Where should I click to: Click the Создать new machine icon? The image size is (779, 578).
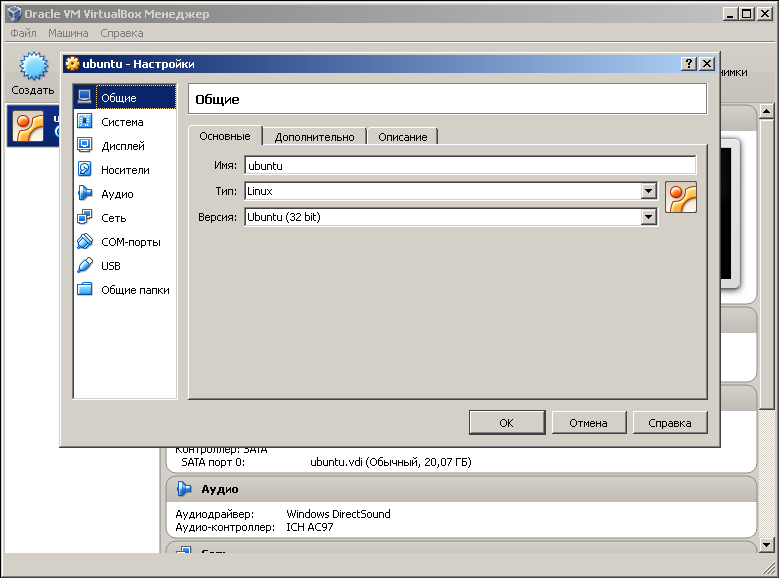coord(33,66)
